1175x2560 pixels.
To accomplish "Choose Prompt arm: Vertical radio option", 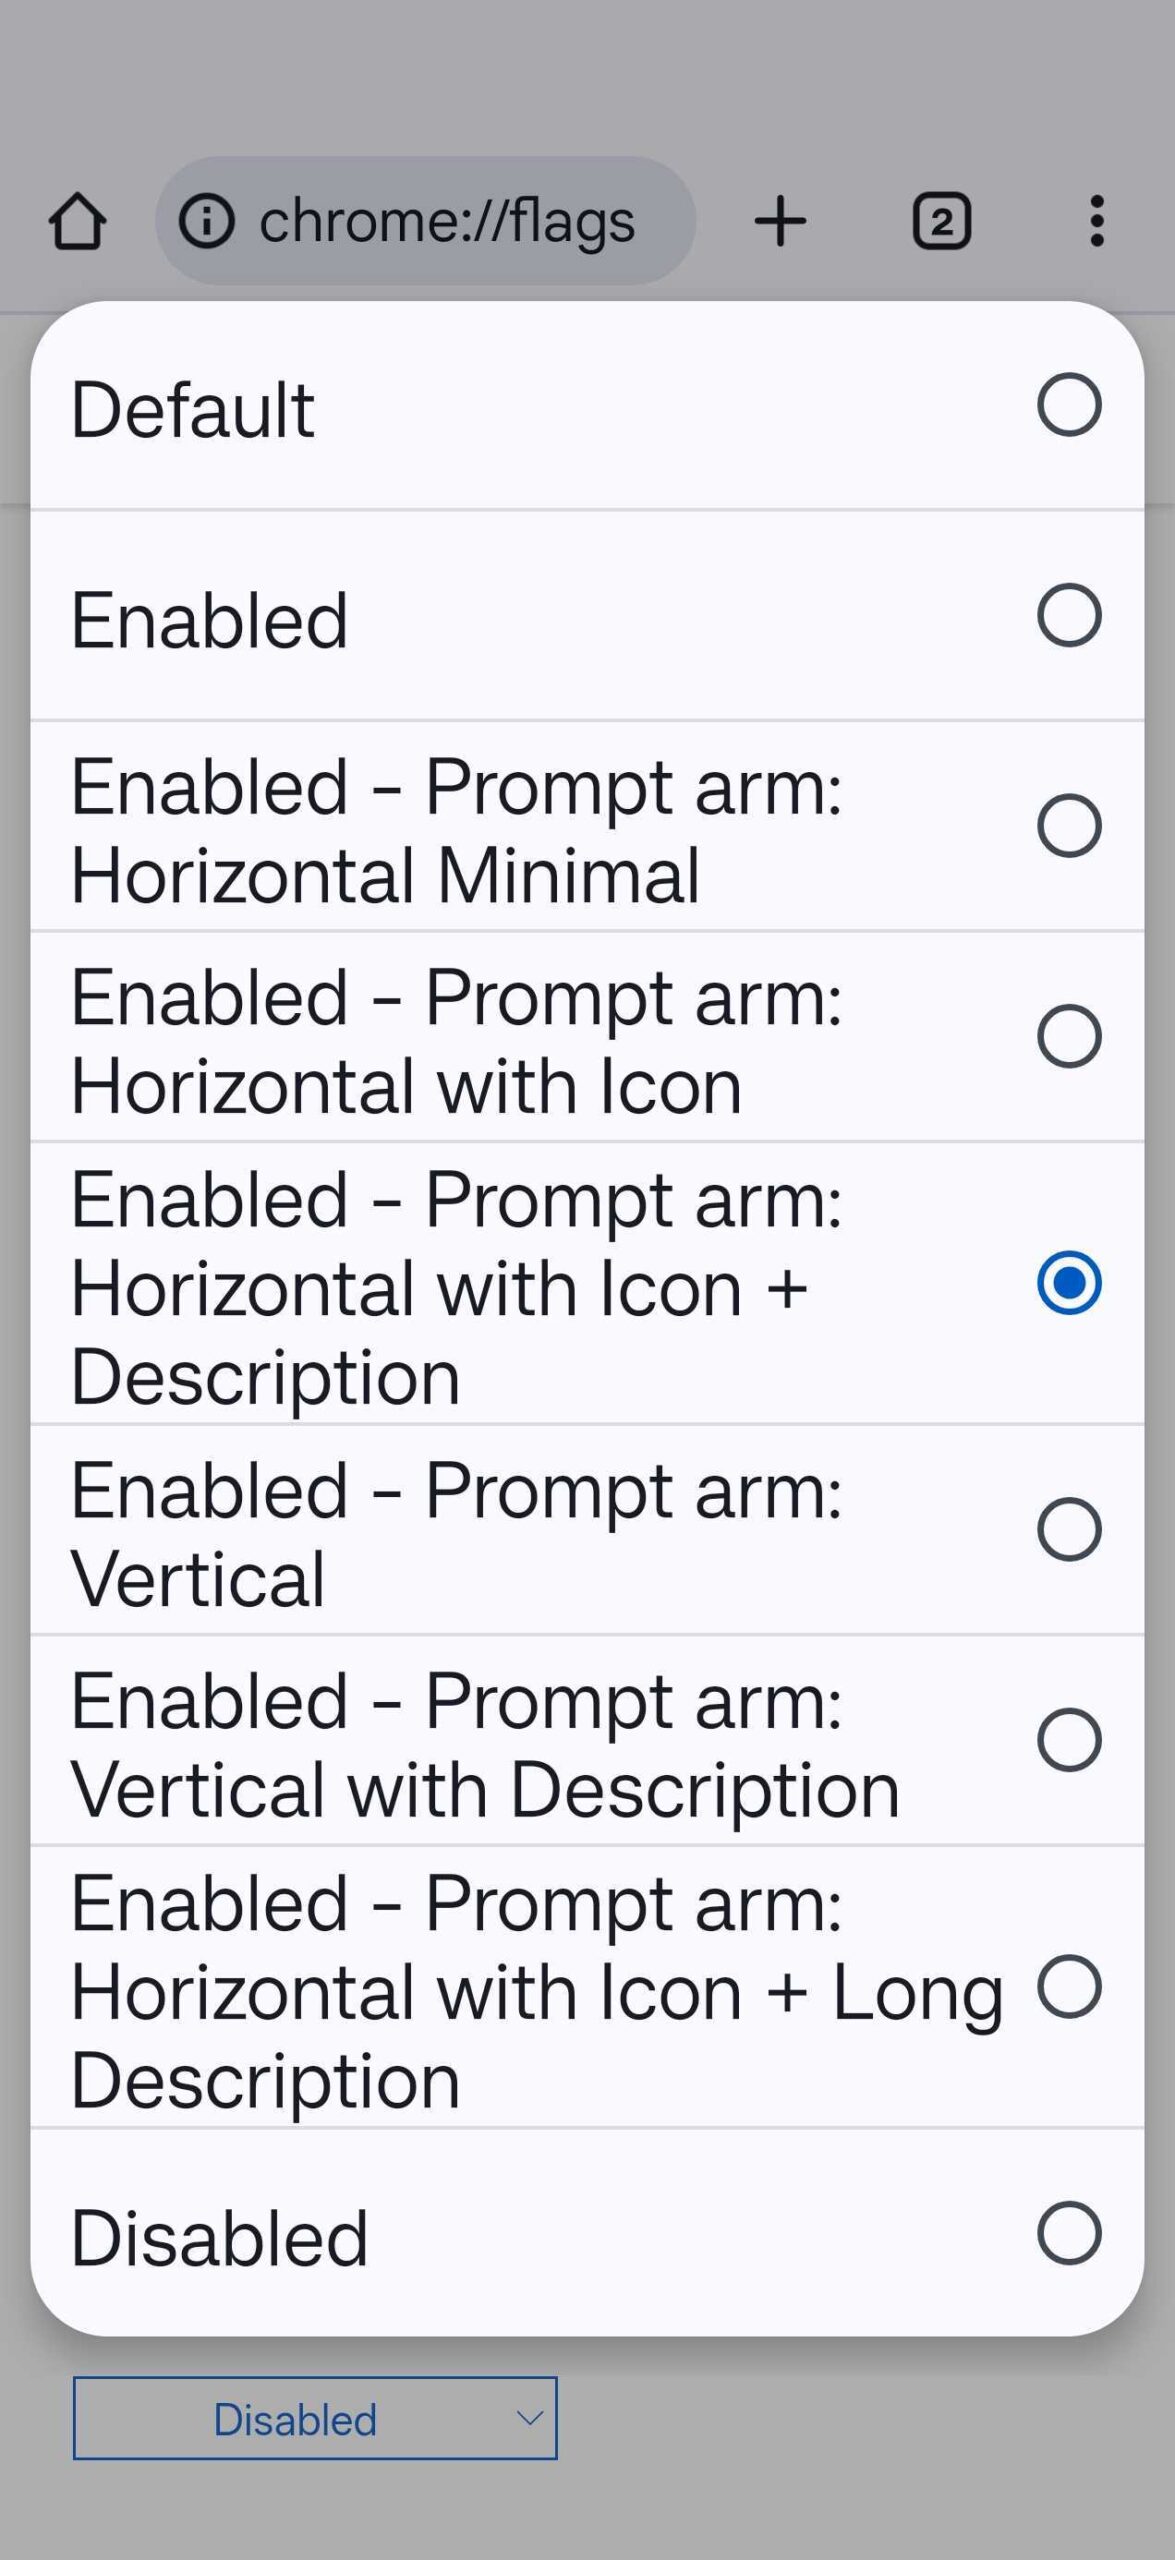I will point(1069,1529).
